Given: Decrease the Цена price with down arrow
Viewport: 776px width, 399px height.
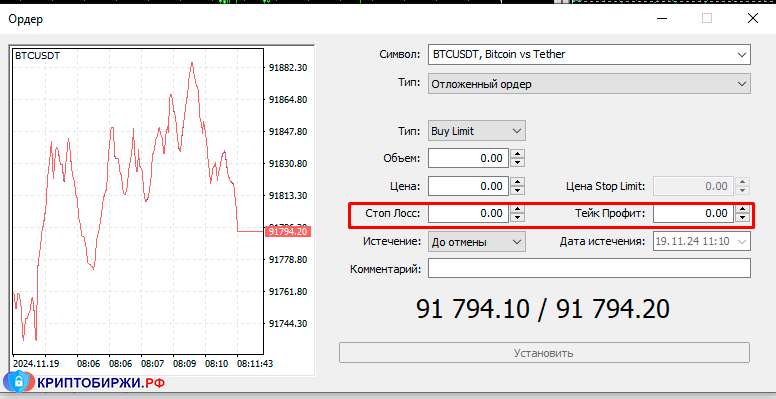Looking at the screenshot, I should tap(517, 191).
